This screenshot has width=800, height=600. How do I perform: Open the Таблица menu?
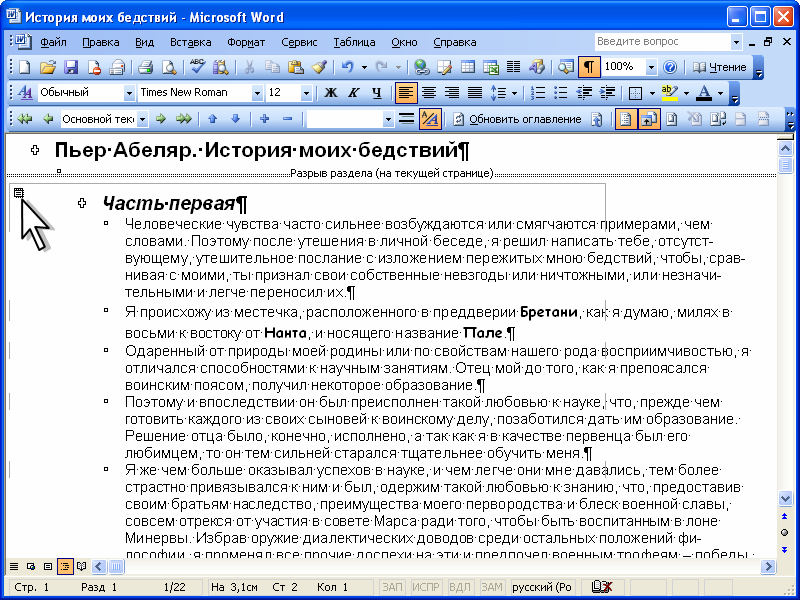click(355, 42)
